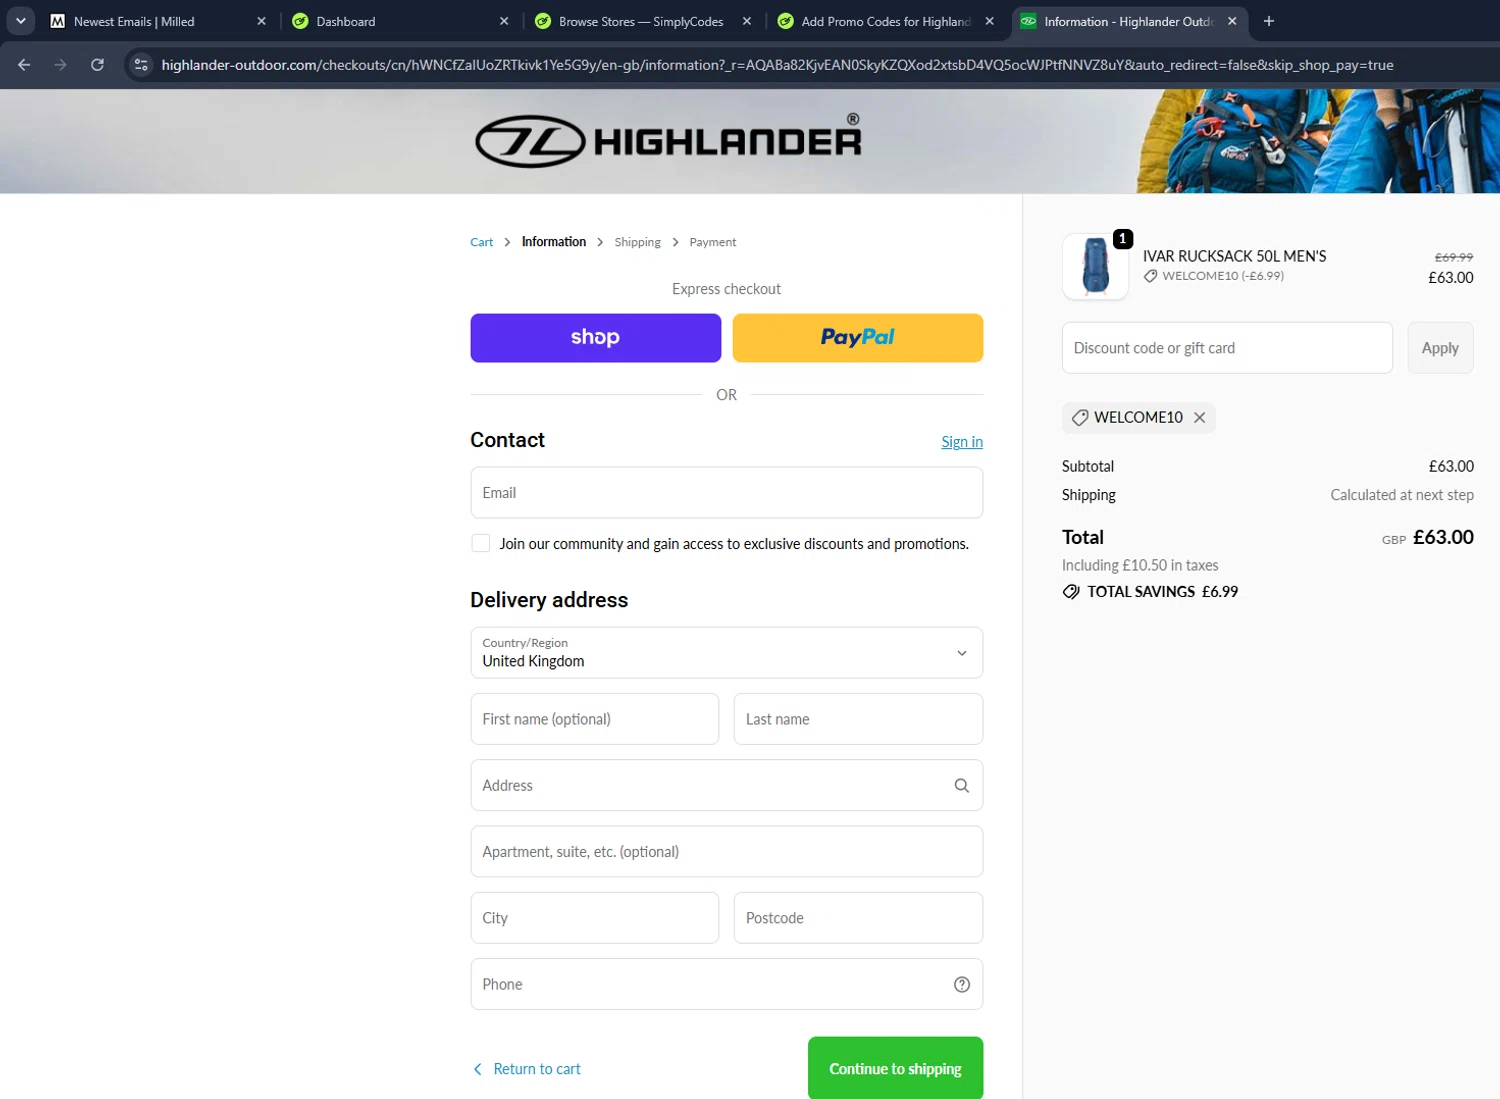
Task: Focus the Address field
Action: 726,785
